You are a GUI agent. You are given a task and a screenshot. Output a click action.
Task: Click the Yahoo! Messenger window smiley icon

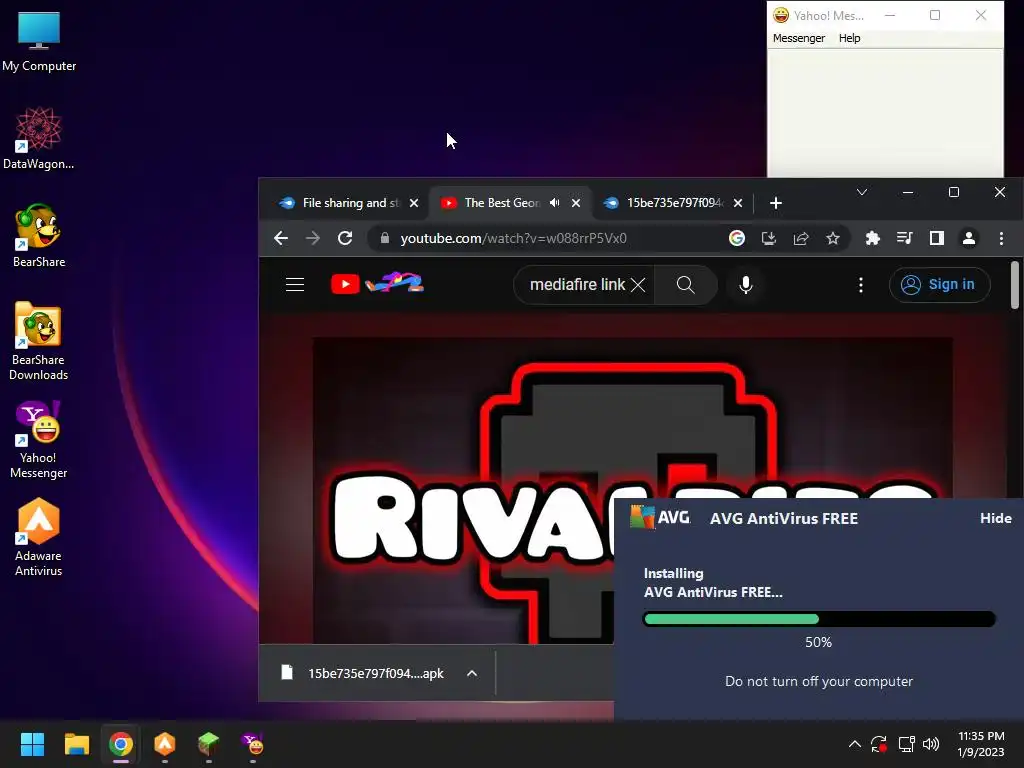pos(780,15)
